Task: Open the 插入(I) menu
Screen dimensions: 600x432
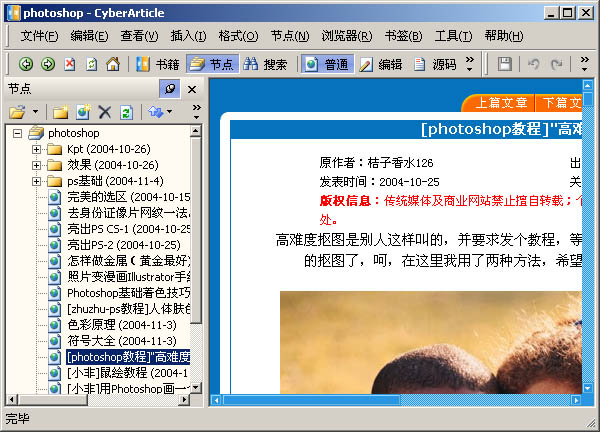Action: click(188, 36)
